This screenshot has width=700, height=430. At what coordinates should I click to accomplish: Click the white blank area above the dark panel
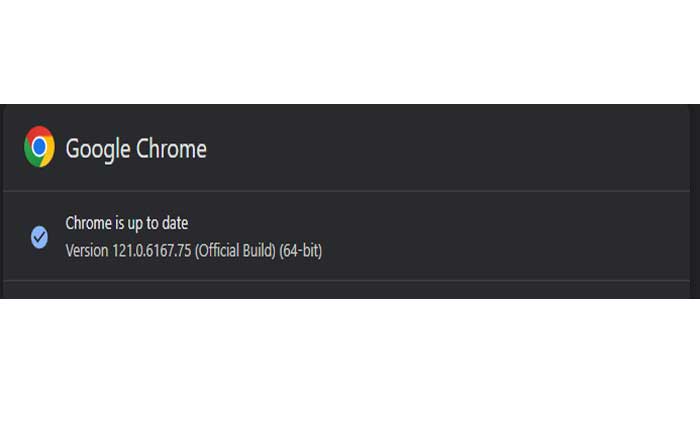(350, 50)
